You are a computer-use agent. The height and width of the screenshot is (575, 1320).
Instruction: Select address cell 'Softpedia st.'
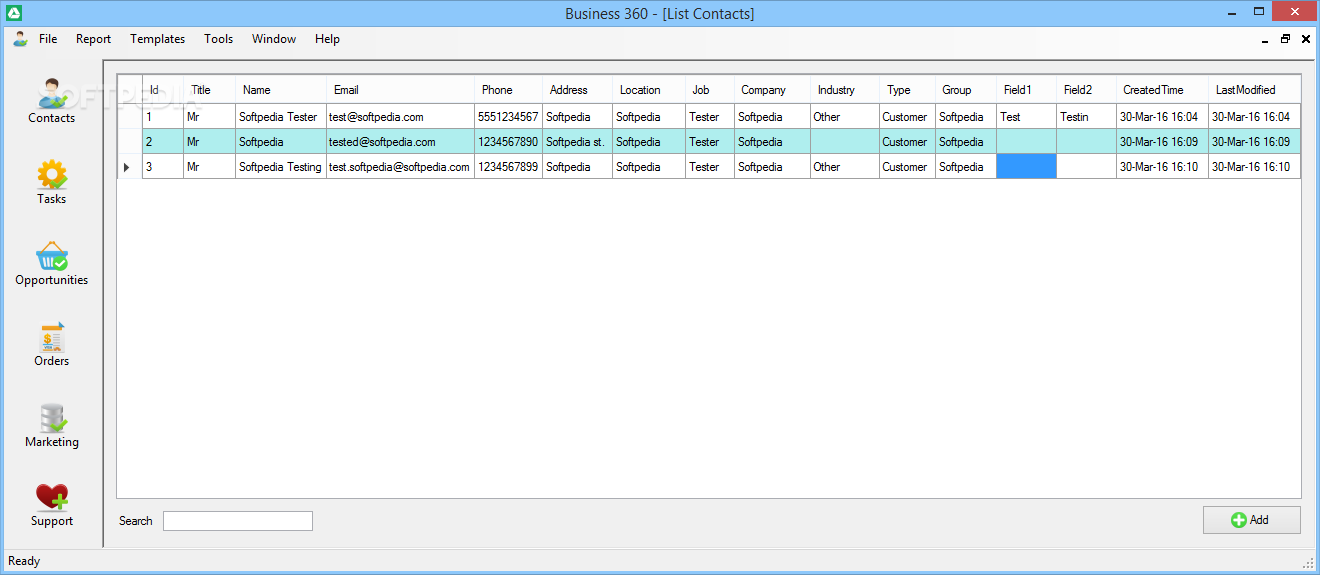coord(578,142)
